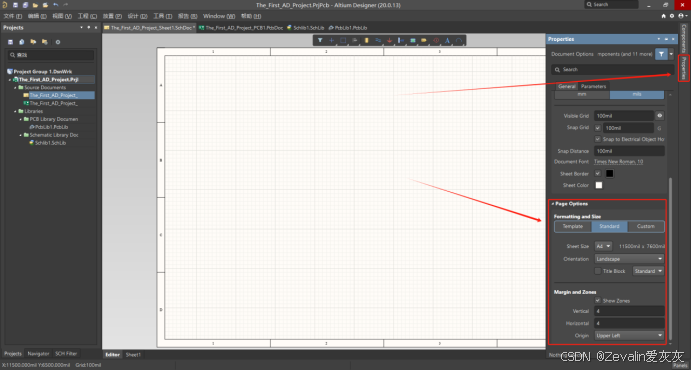Switch to the Parameters tab

tap(593, 86)
